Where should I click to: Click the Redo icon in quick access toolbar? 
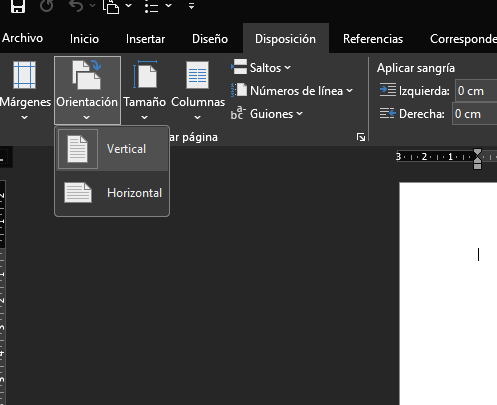pyautogui.click(x=47, y=6)
